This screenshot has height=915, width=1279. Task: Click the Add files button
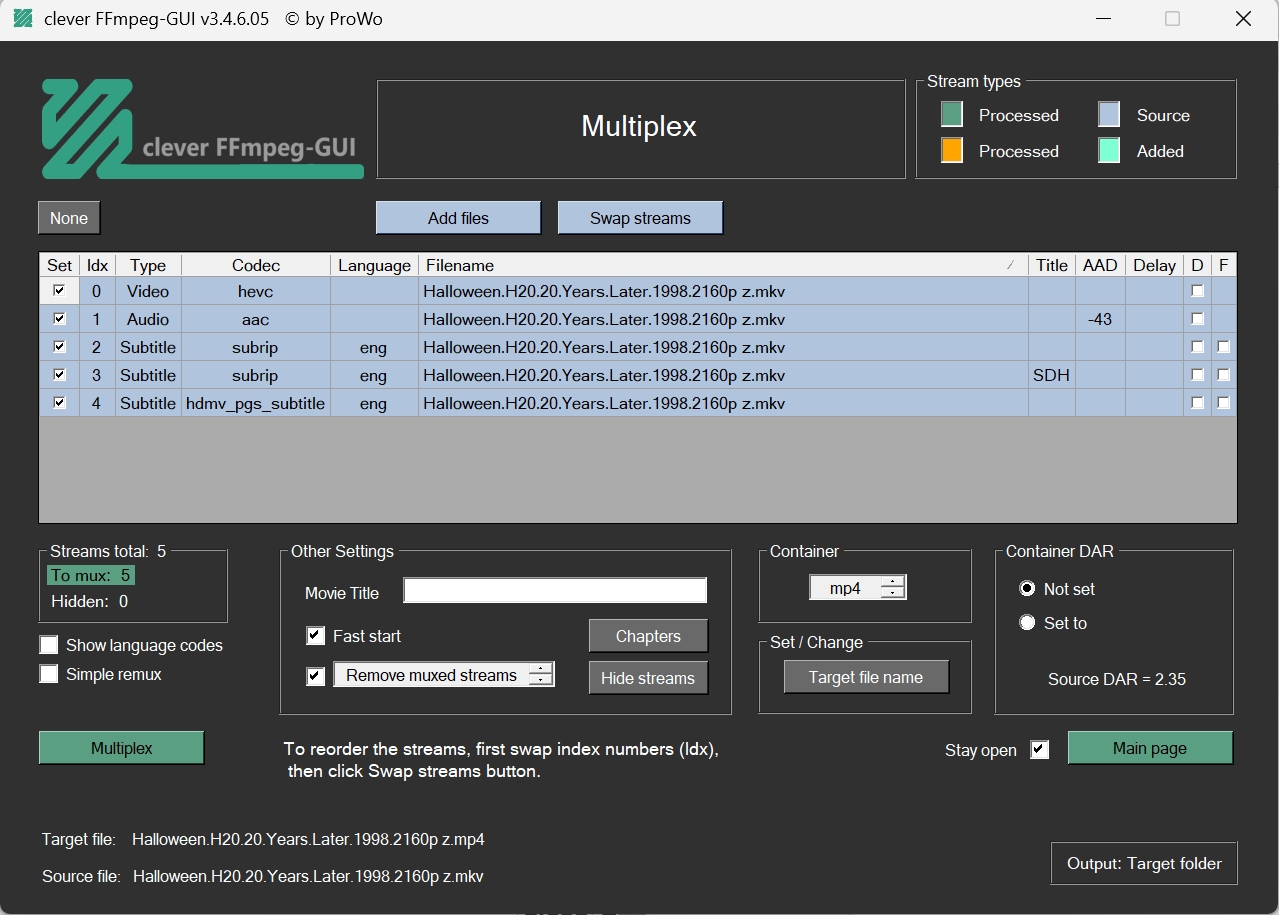click(458, 218)
